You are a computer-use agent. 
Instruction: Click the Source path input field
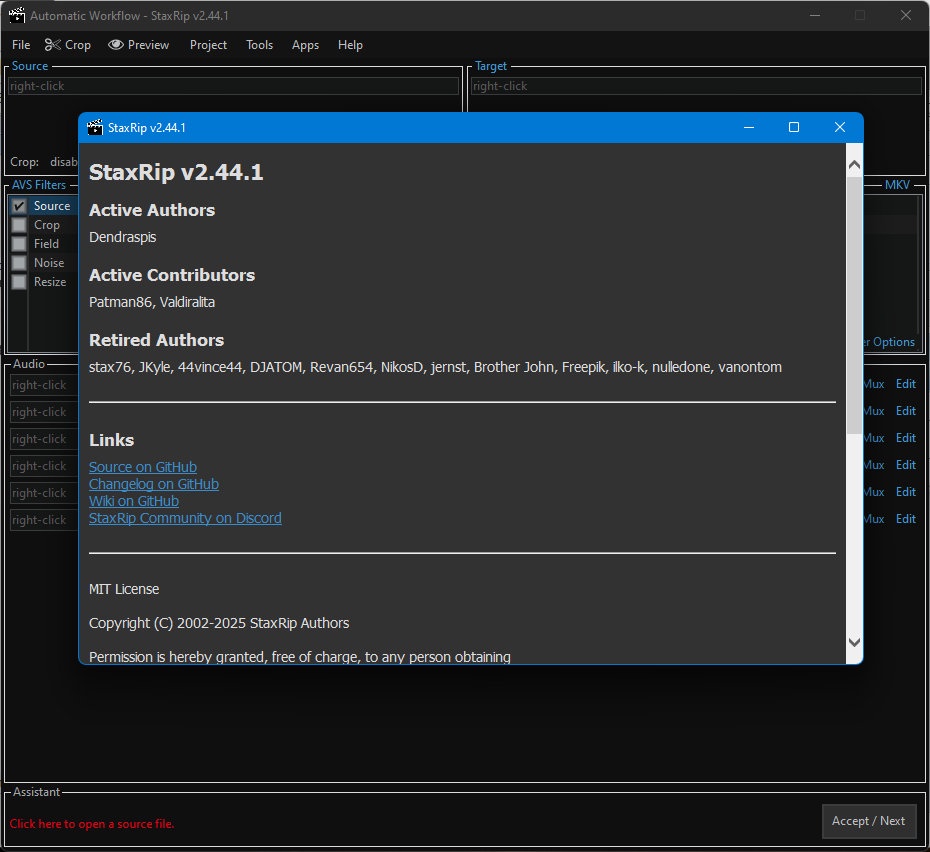coord(233,86)
